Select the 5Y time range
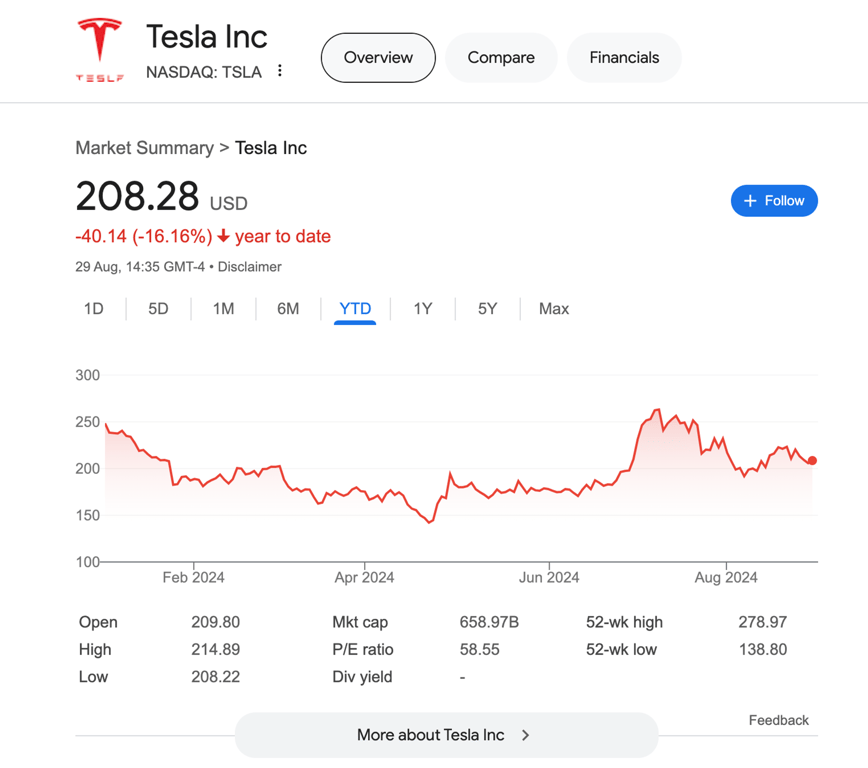This screenshot has height=768, width=868. [487, 309]
